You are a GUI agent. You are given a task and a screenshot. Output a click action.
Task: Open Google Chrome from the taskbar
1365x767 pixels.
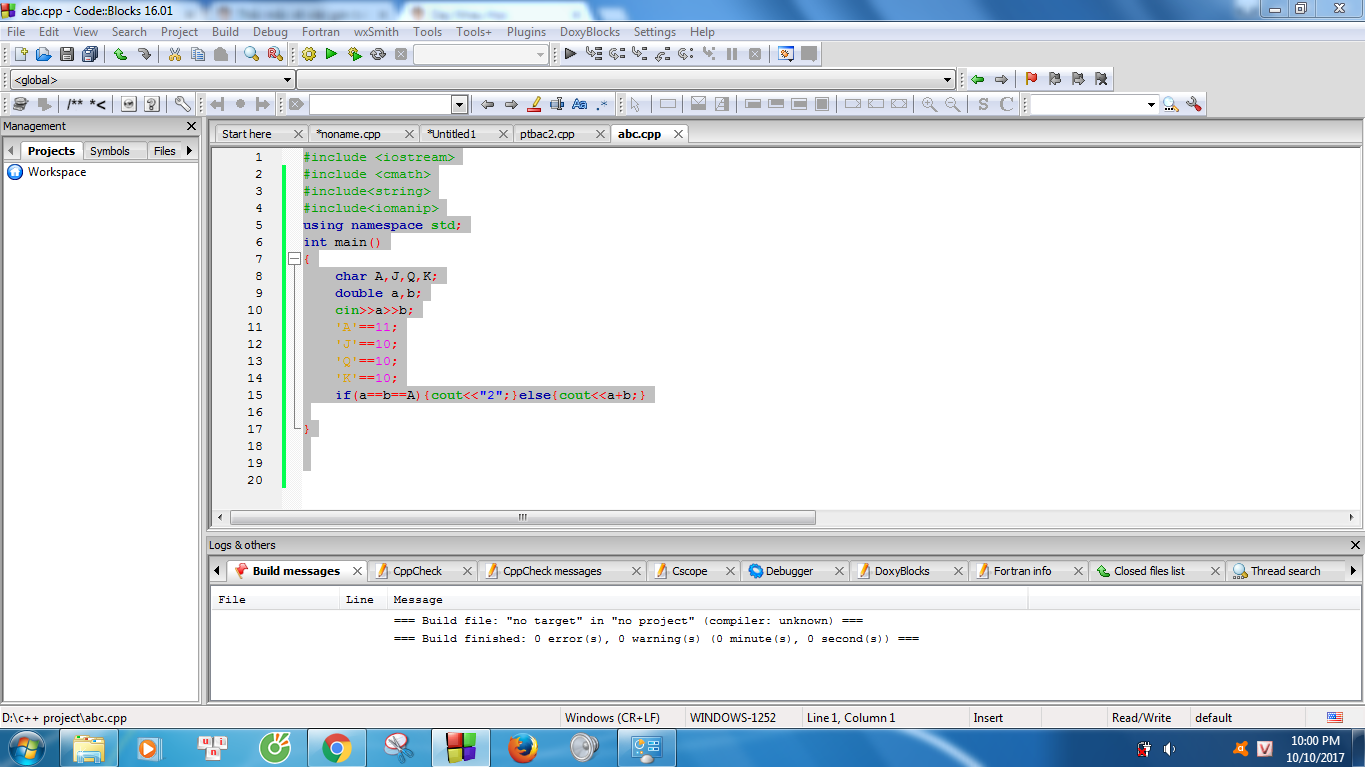[x=336, y=748]
